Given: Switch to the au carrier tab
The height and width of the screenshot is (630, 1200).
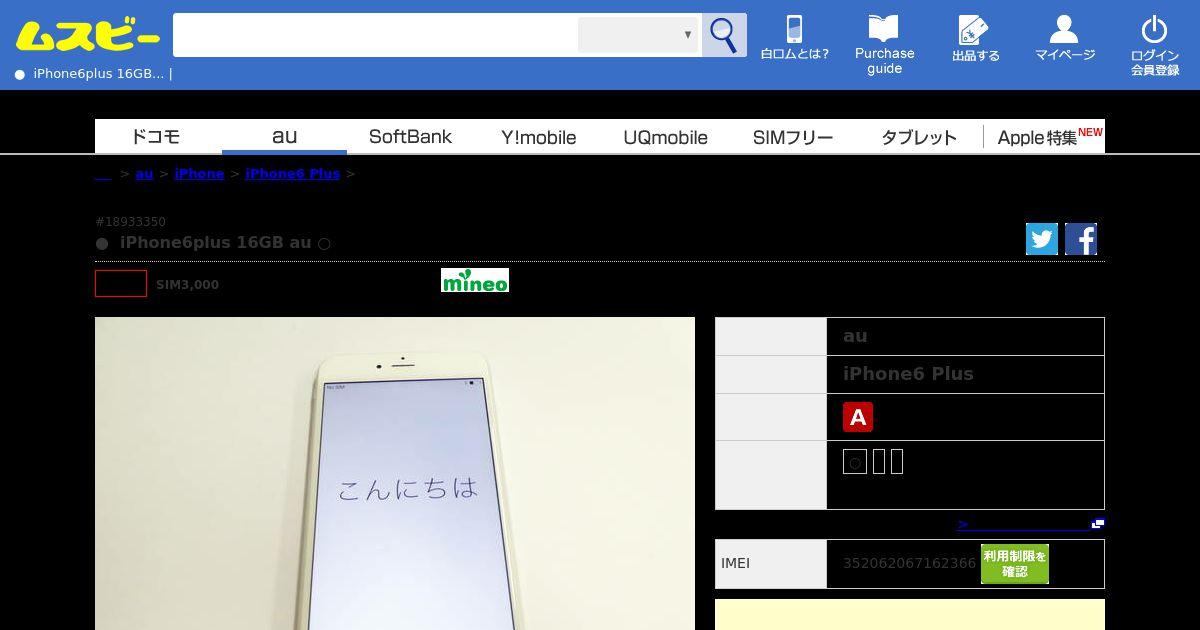Looking at the screenshot, I should click(x=284, y=137).
